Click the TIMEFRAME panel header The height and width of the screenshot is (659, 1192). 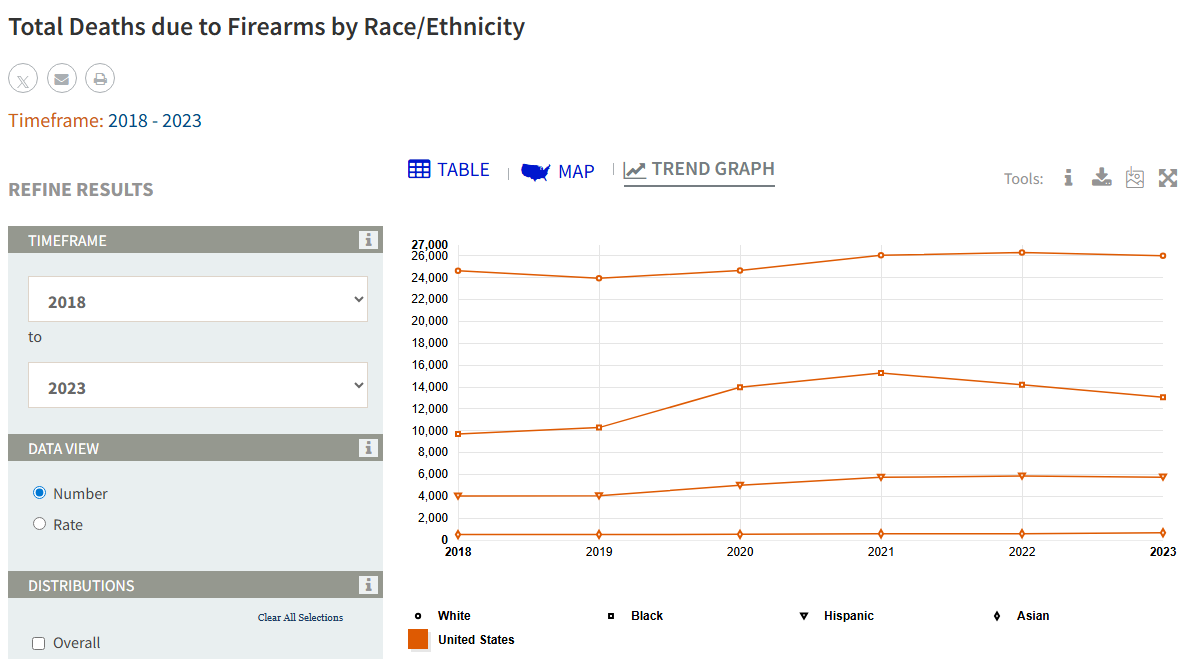tap(195, 239)
